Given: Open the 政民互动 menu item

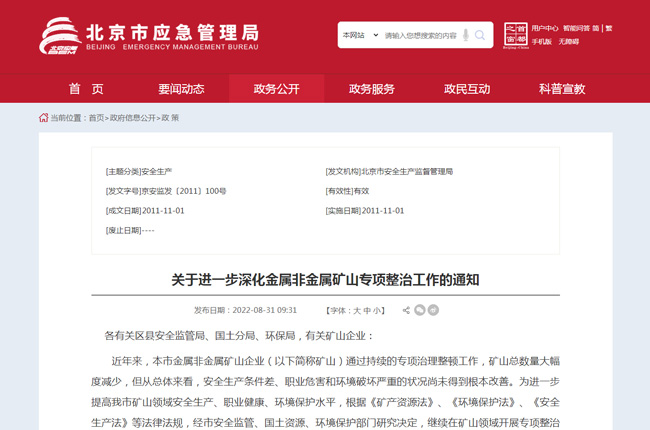Looking at the screenshot, I should 467,89.
